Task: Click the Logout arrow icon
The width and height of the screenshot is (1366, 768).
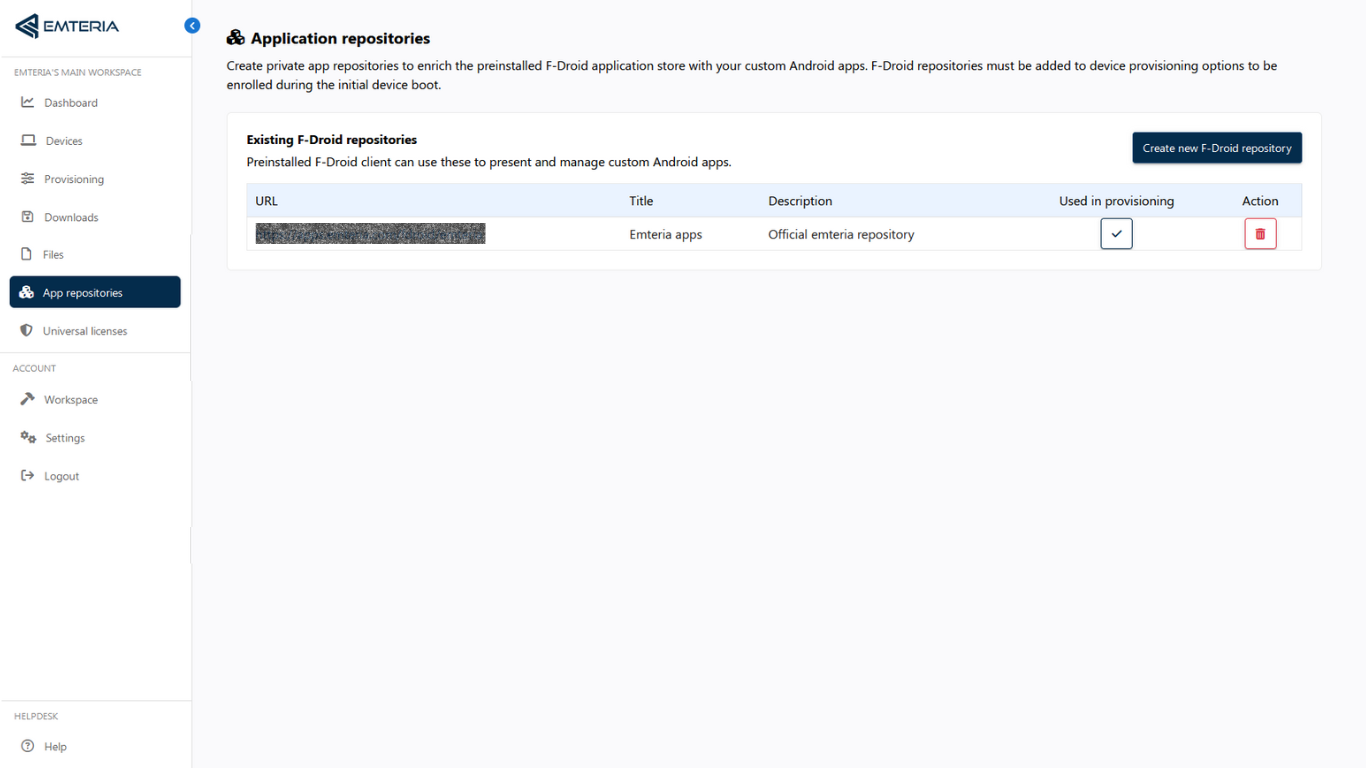Action: [x=28, y=475]
